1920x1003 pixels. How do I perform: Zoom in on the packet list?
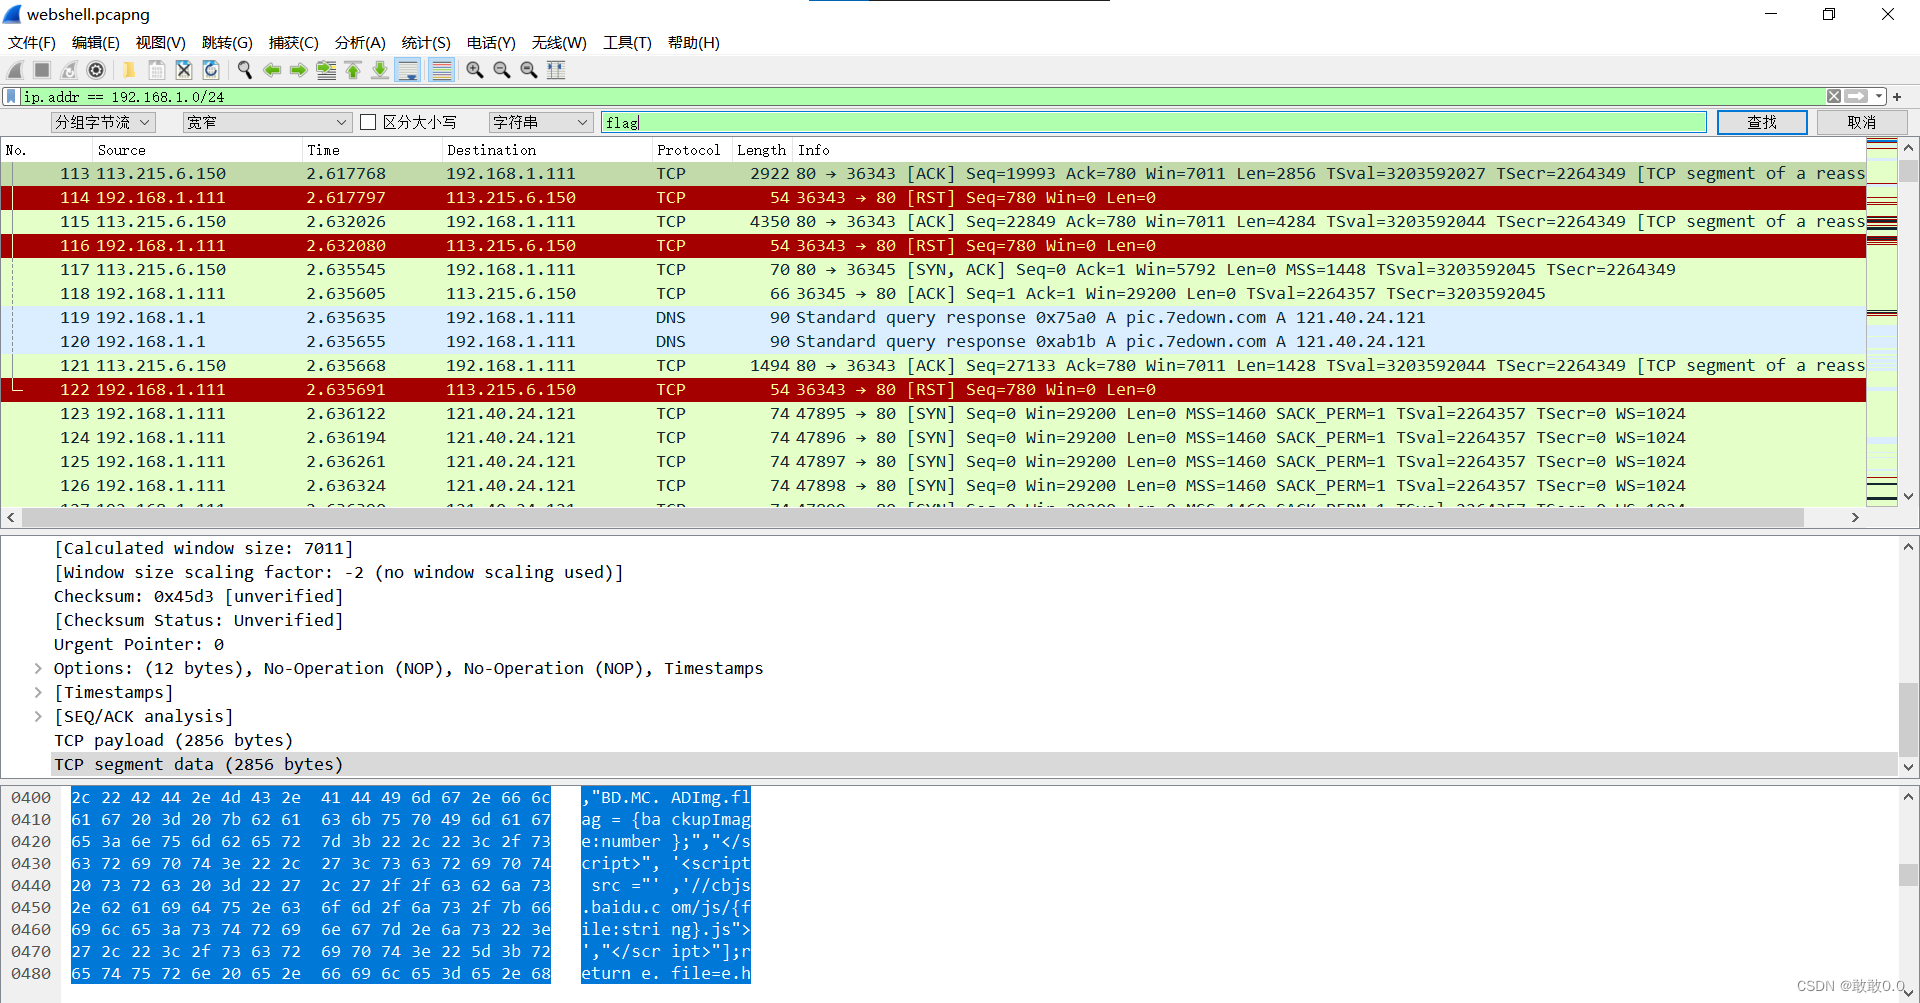click(x=475, y=70)
